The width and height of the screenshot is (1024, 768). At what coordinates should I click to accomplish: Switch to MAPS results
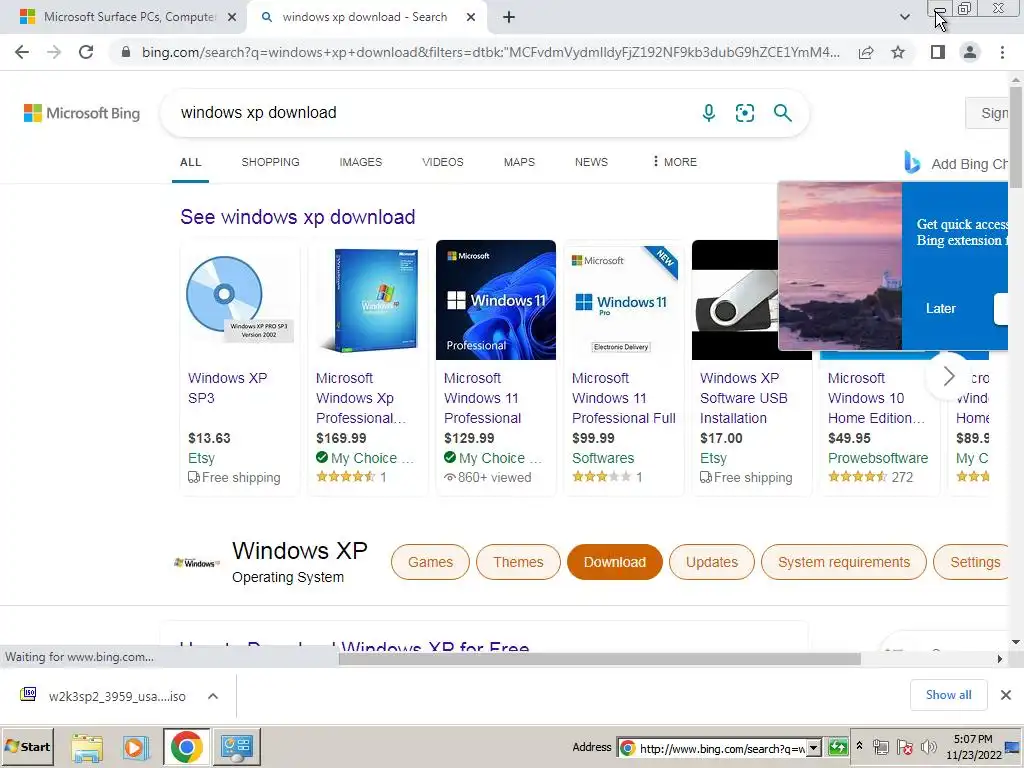[x=519, y=163]
